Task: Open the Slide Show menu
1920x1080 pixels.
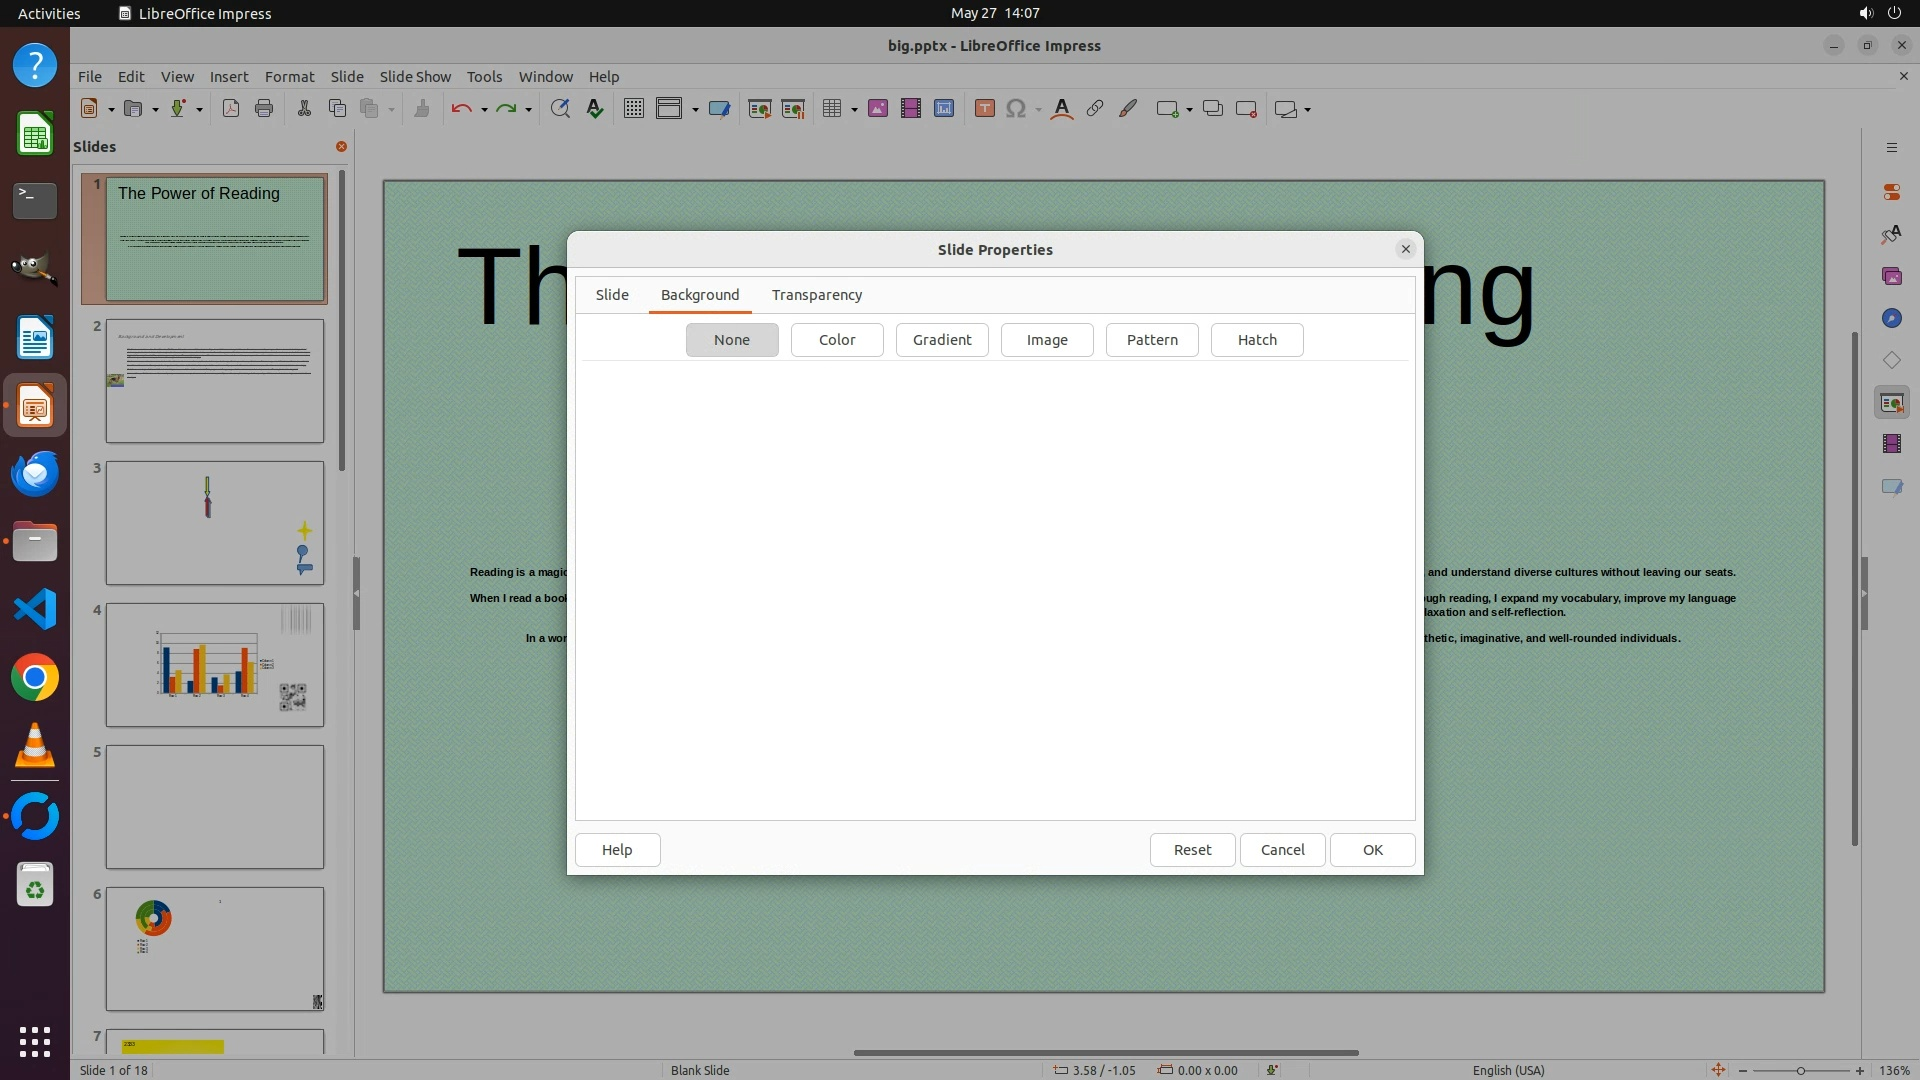Action: coord(415,77)
